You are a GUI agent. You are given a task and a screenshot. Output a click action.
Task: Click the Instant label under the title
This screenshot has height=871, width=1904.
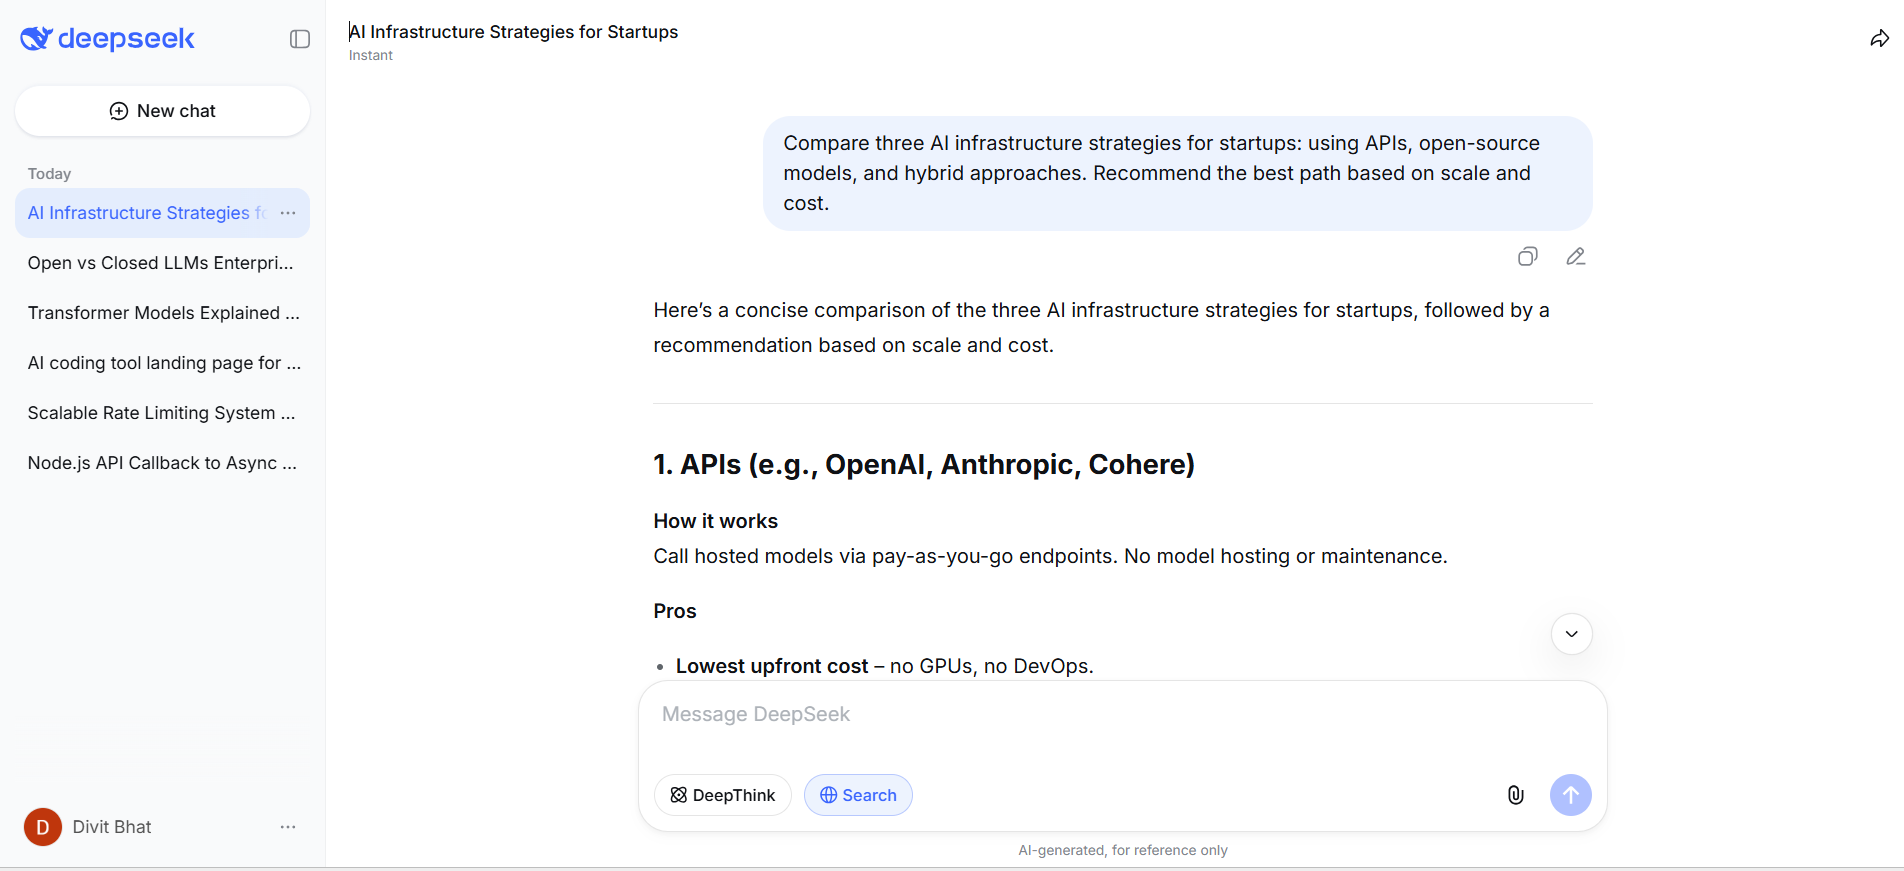click(x=371, y=56)
